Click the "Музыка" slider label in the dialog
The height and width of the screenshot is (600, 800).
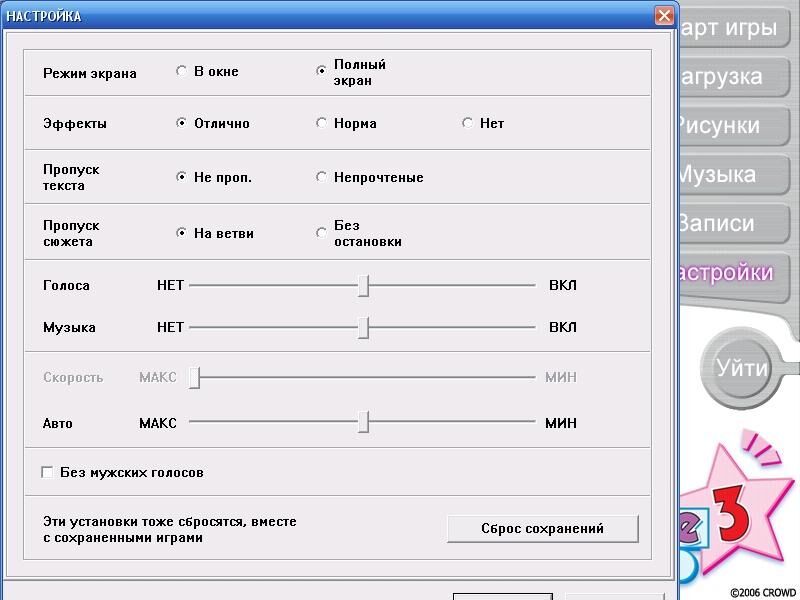pos(69,328)
